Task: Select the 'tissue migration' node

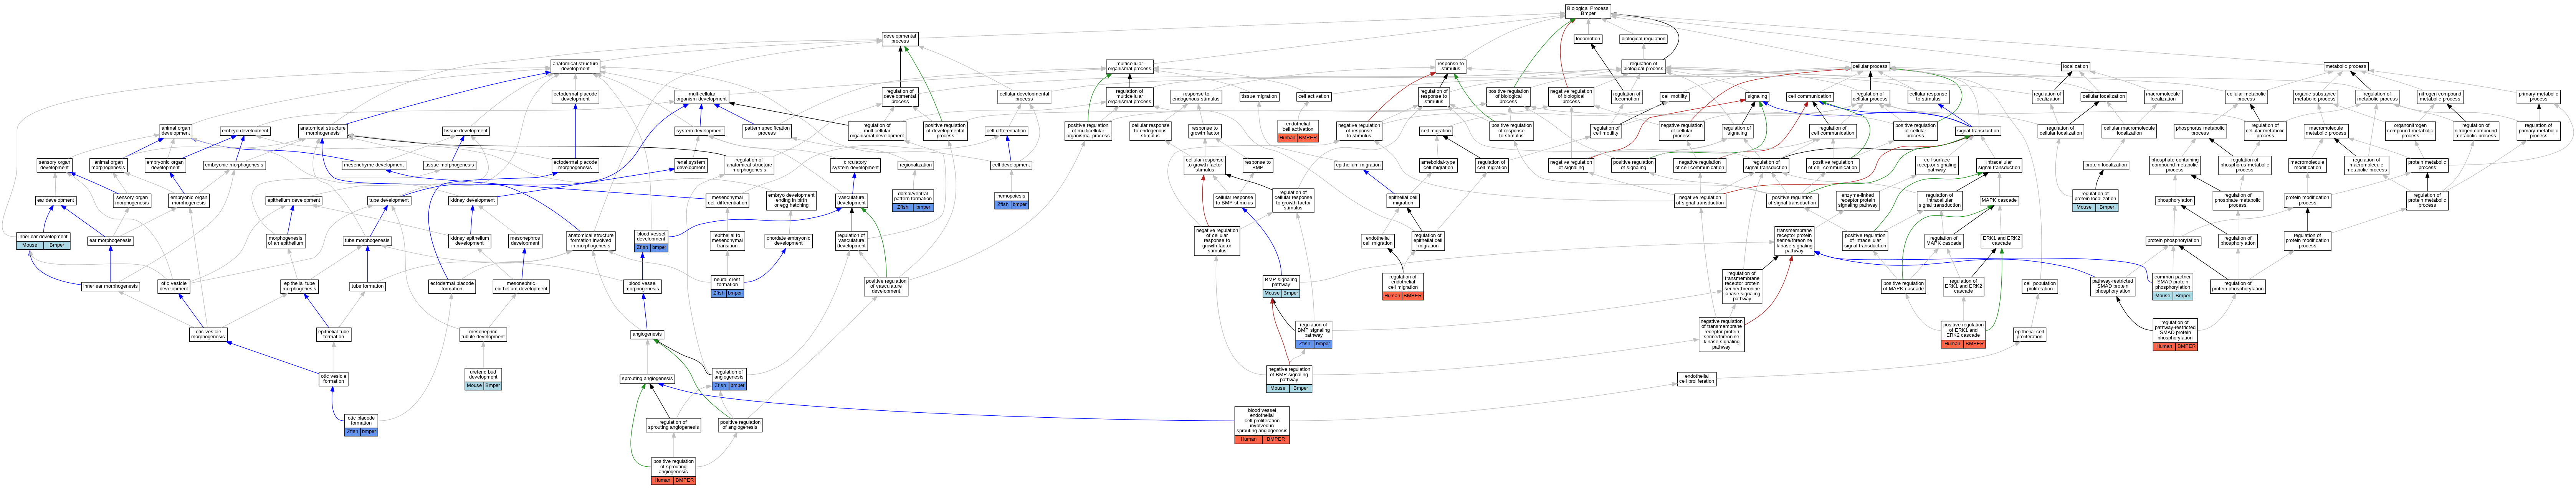Action: pyautogui.click(x=1259, y=97)
